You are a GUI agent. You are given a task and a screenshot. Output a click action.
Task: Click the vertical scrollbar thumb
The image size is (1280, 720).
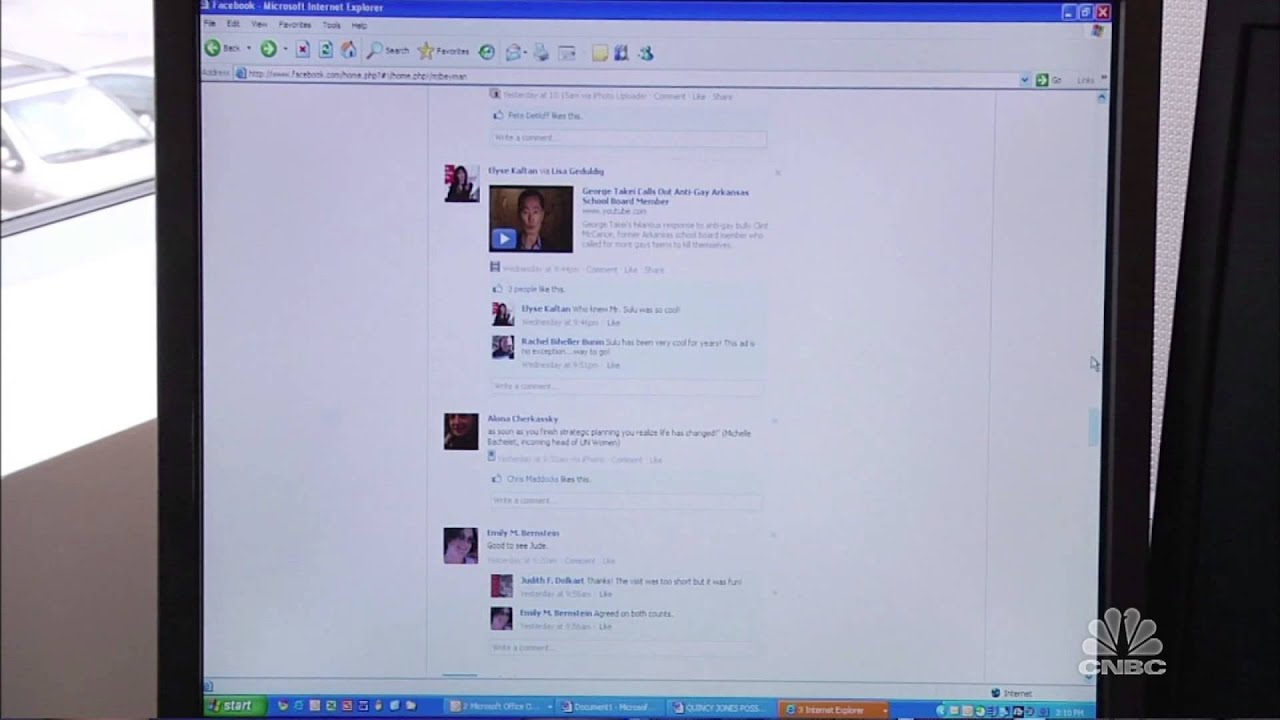1094,428
